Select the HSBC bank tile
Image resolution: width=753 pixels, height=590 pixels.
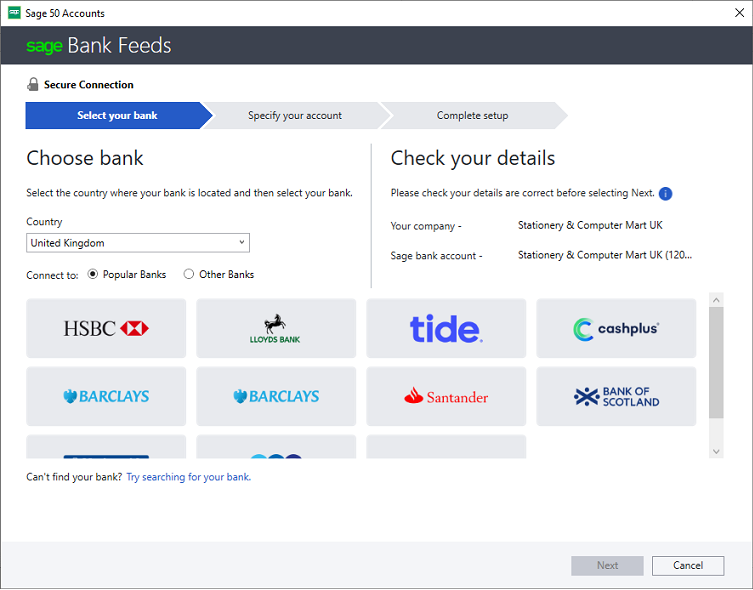[x=106, y=328]
